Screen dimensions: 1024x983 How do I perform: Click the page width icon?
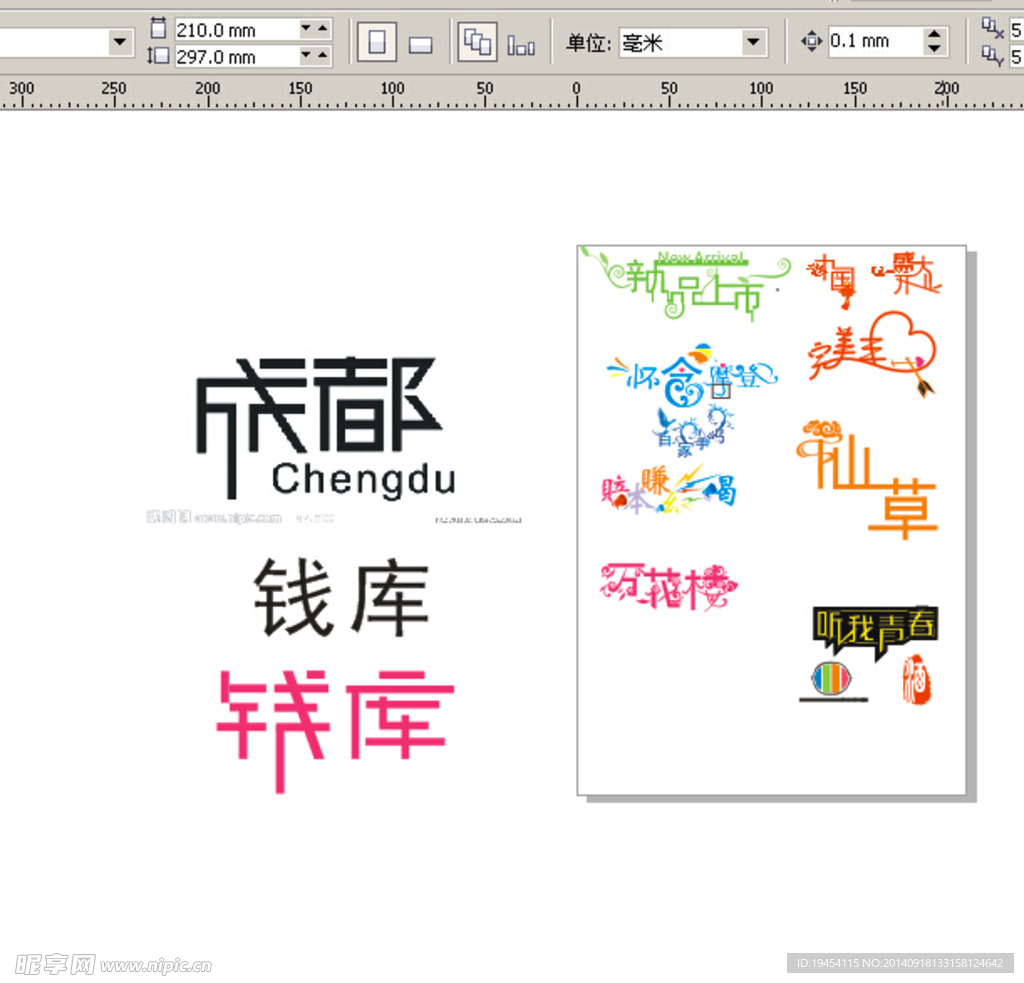[x=158, y=28]
